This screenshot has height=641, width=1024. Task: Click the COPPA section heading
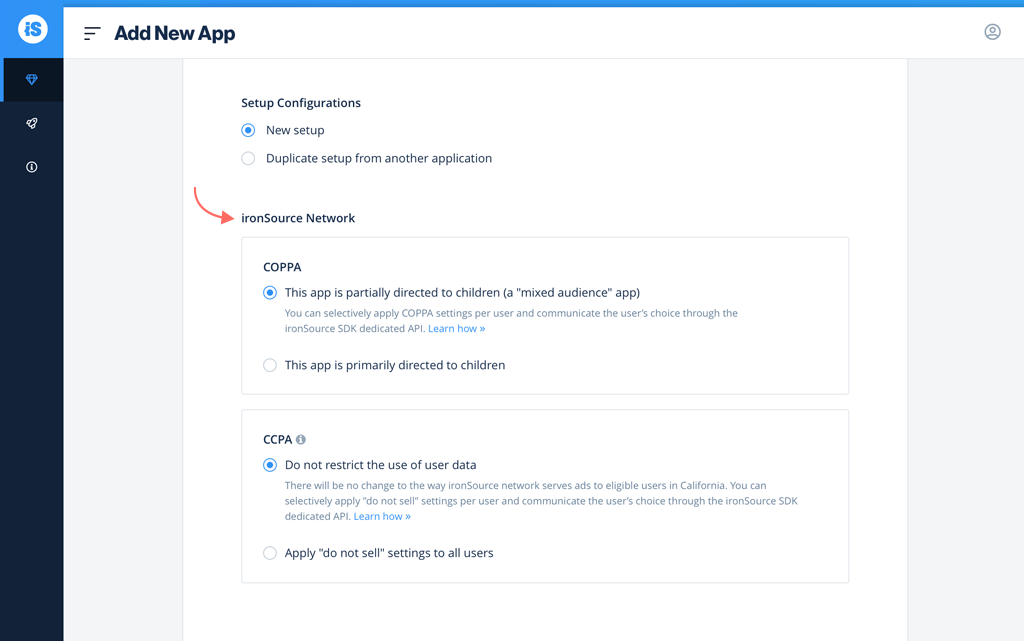[282, 267]
